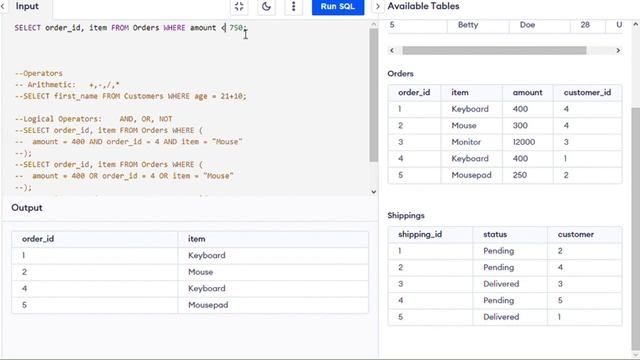Click the tables horizontal scrollbar thumb
Screen dimensions: 640x360
click(x=494, y=50)
